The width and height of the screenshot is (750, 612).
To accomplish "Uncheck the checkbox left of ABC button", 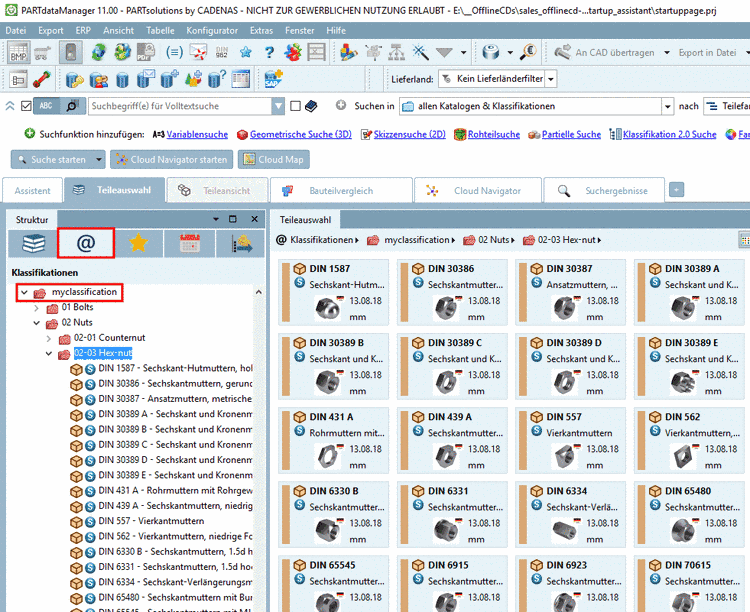I will 26,106.
